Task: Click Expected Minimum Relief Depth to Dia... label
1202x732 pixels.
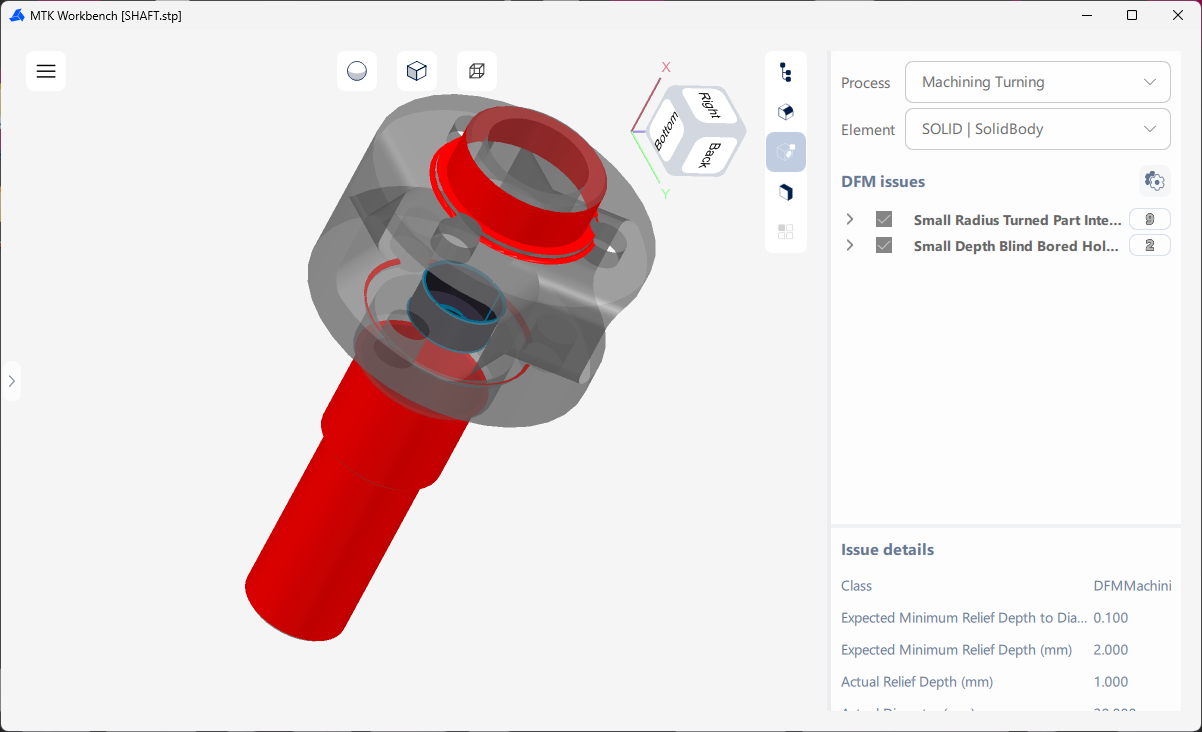Action: click(x=964, y=618)
